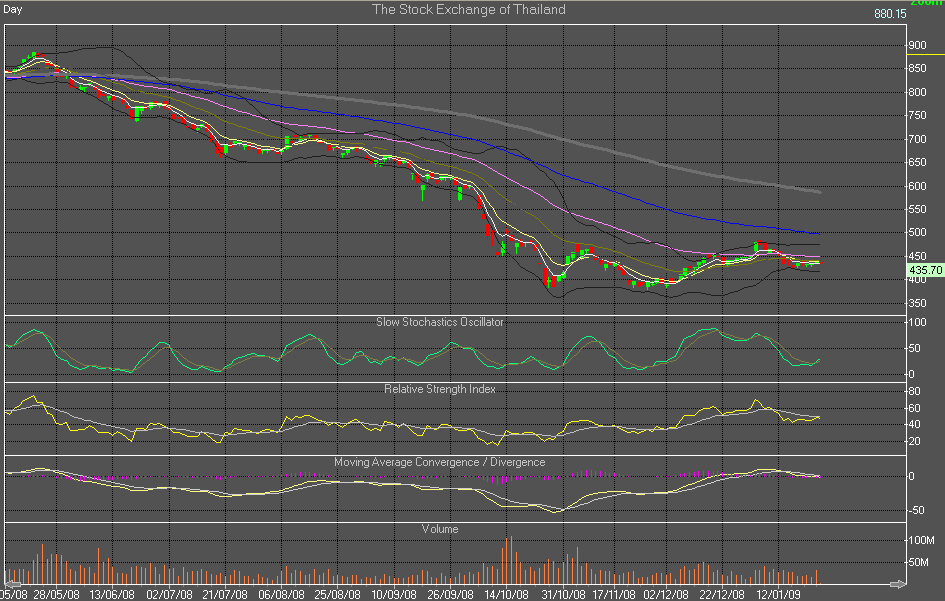Click the 100 label on the stochastics axis

pos(917,323)
